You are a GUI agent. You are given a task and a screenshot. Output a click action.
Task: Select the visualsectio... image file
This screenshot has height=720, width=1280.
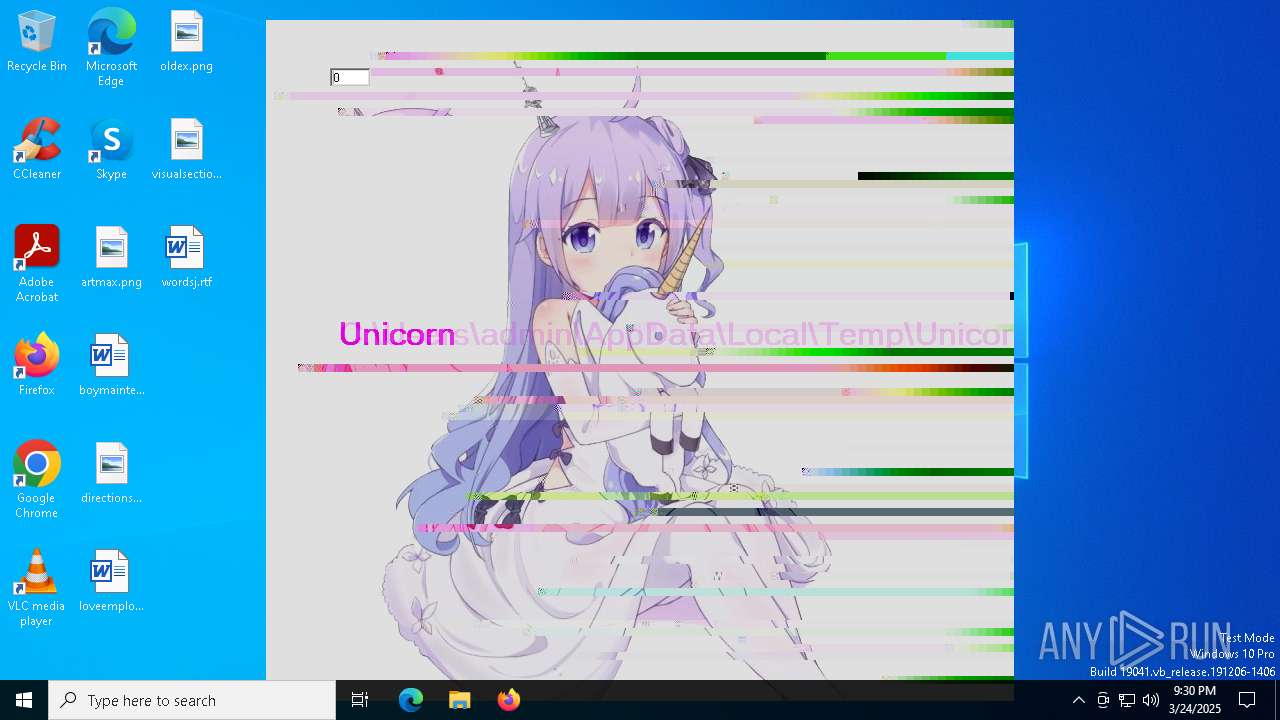point(186,150)
